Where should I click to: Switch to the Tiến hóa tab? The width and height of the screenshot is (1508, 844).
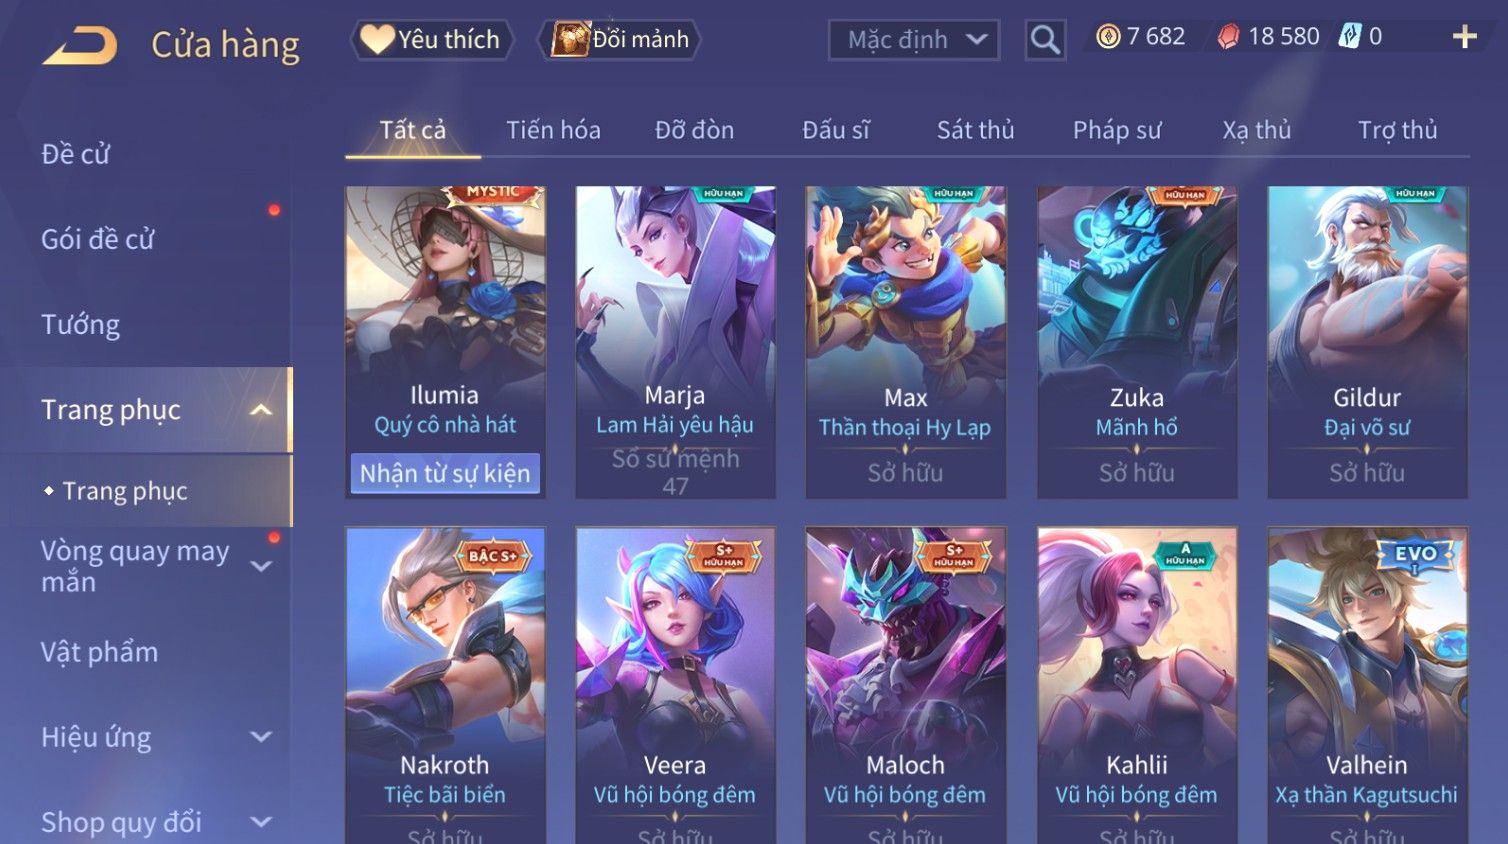(553, 130)
